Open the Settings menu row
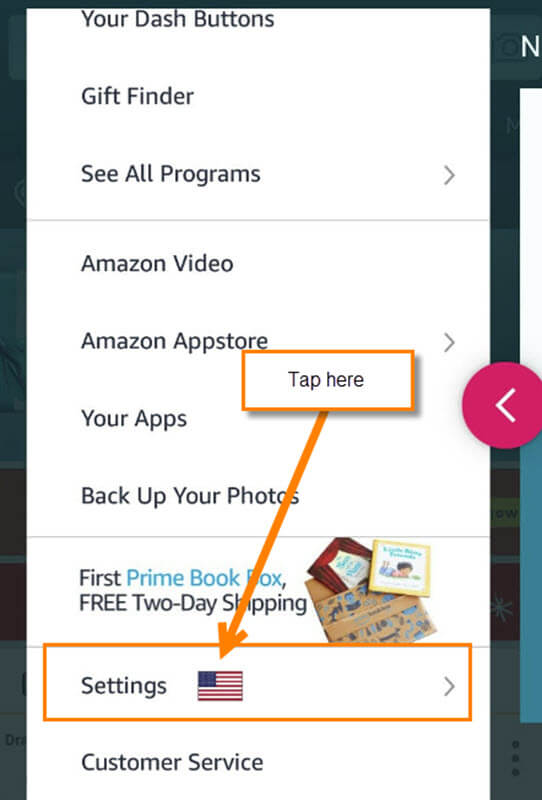 point(258,683)
